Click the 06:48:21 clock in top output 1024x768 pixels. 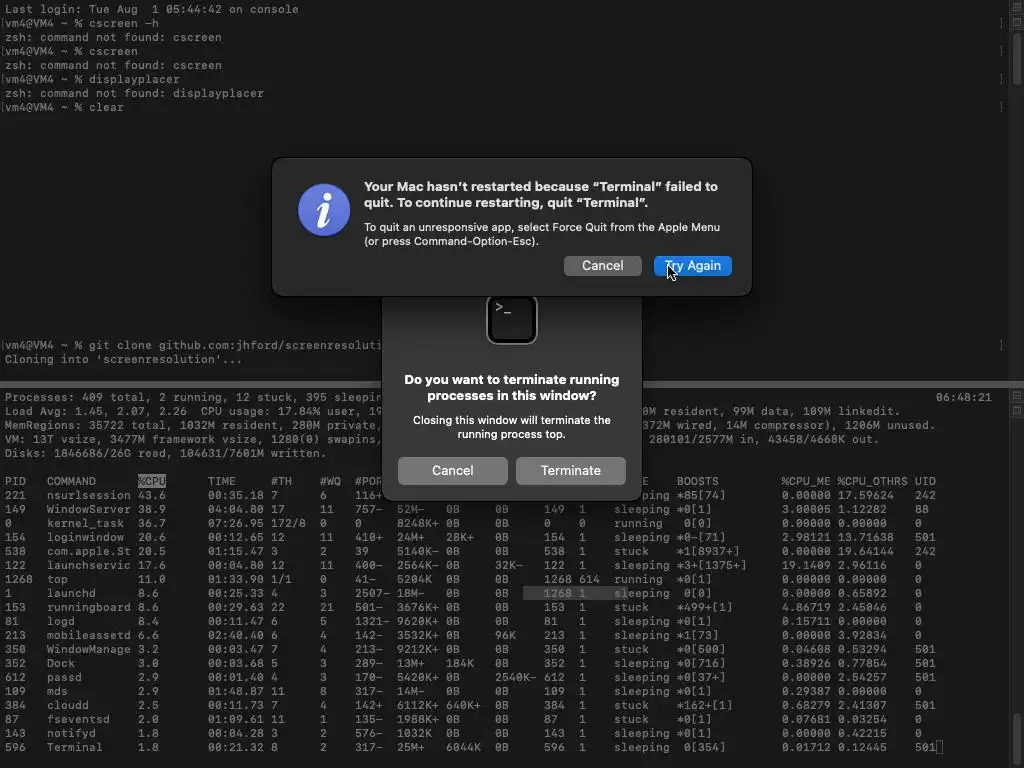pos(963,397)
